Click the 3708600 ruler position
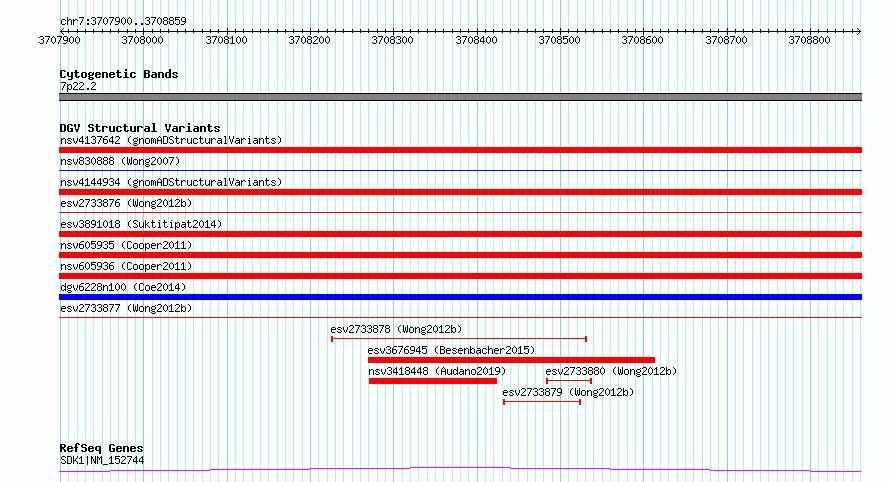890x482 pixels. click(643, 40)
